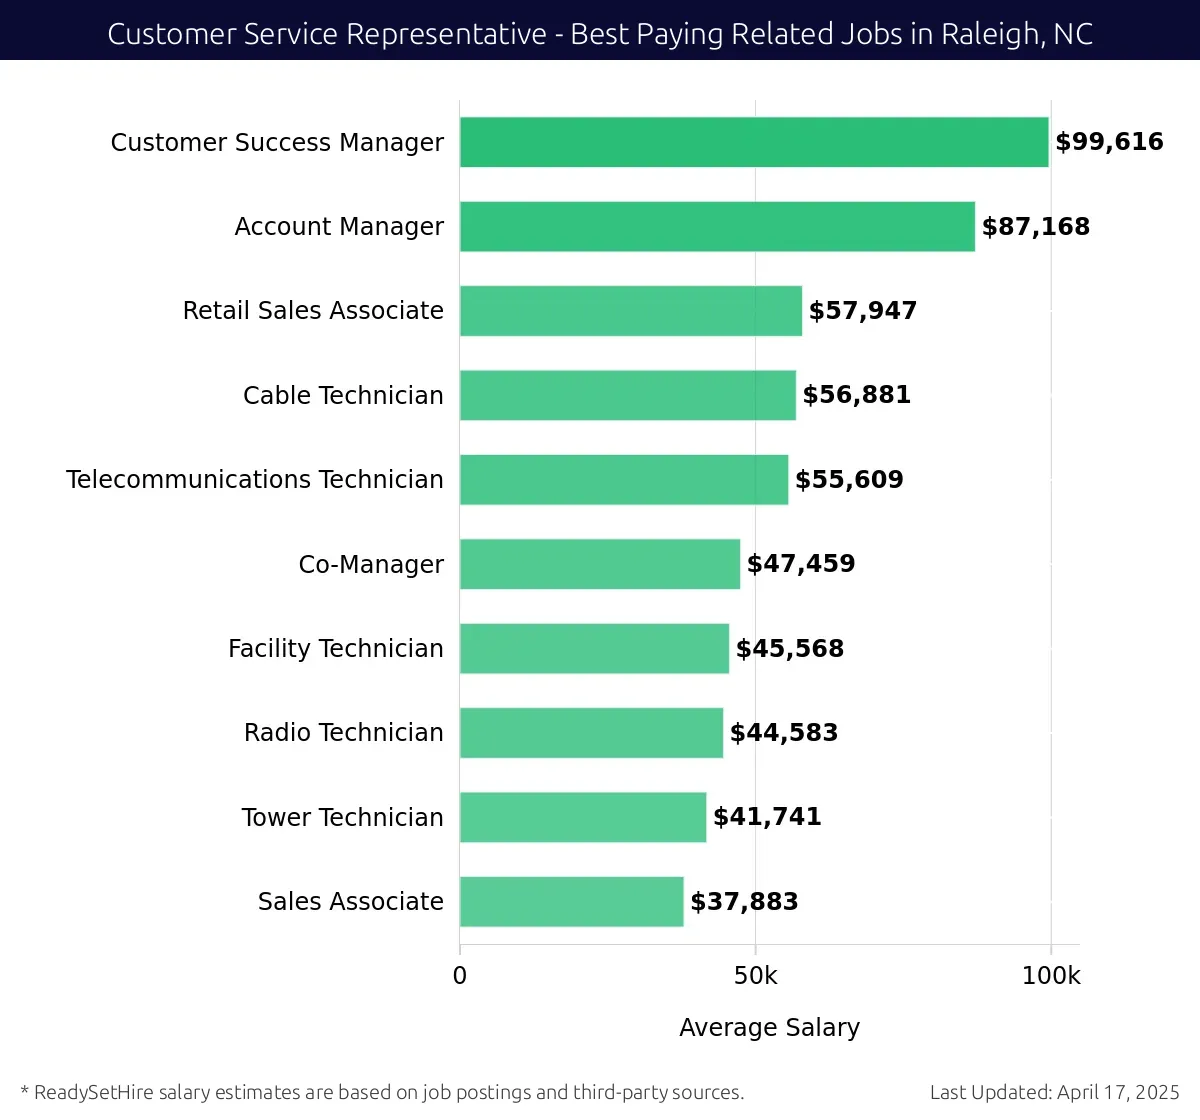Select the $41,741 salary value

(767, 817)
